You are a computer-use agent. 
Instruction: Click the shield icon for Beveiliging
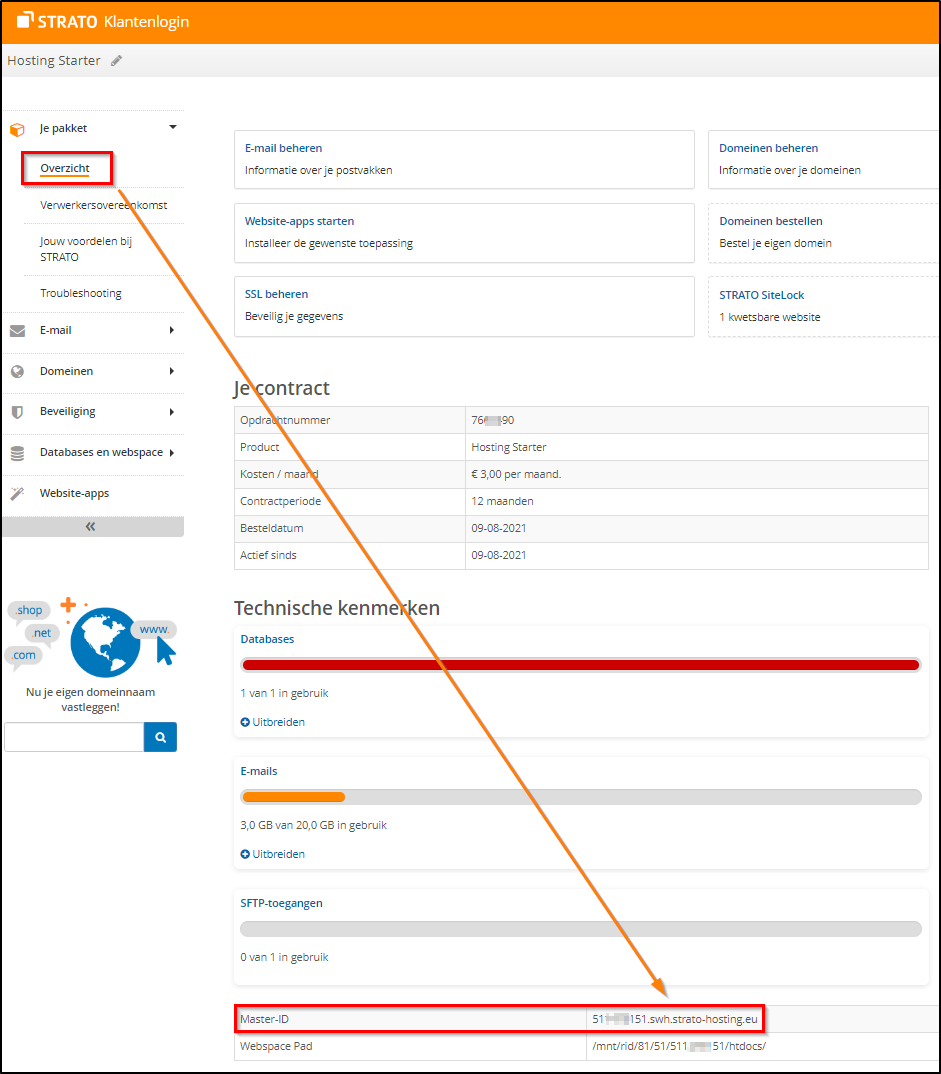[x=17, y=412]
